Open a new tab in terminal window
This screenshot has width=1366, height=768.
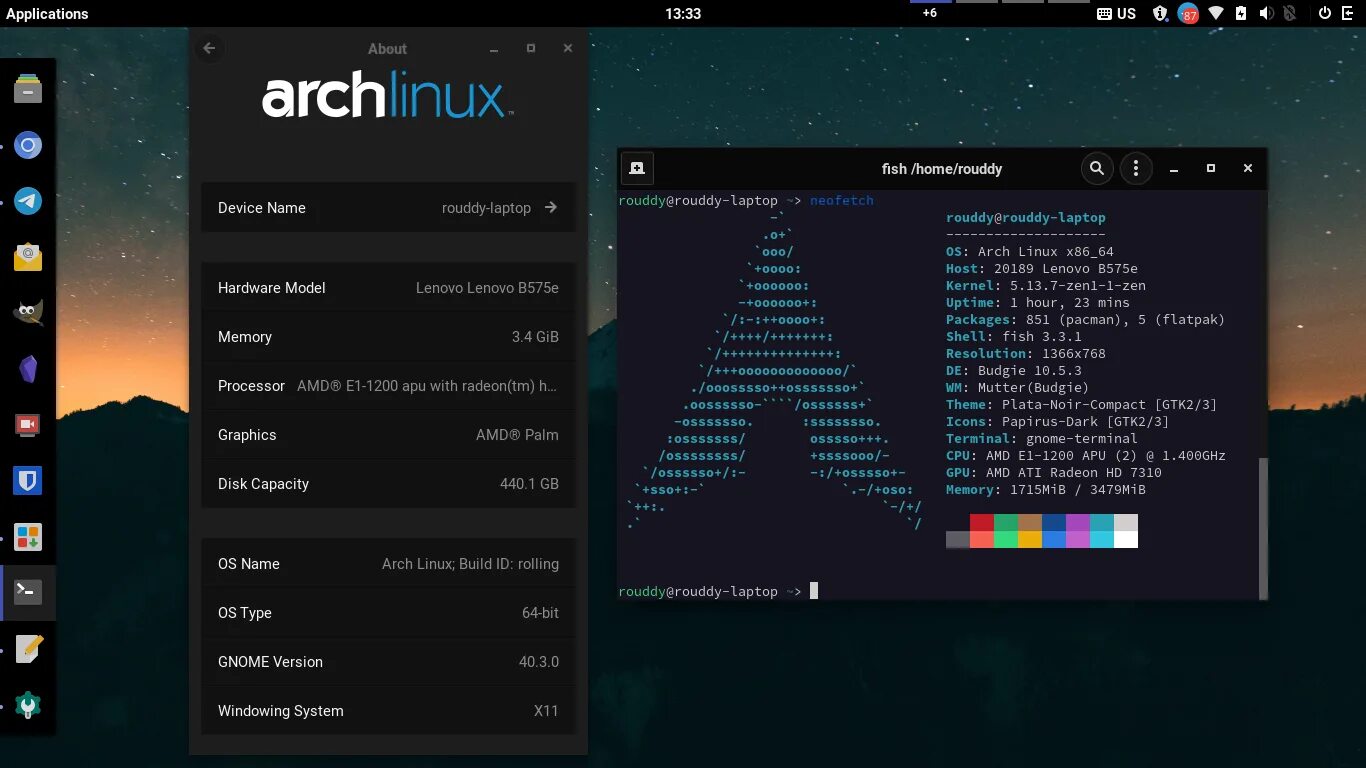click(637, 168)
